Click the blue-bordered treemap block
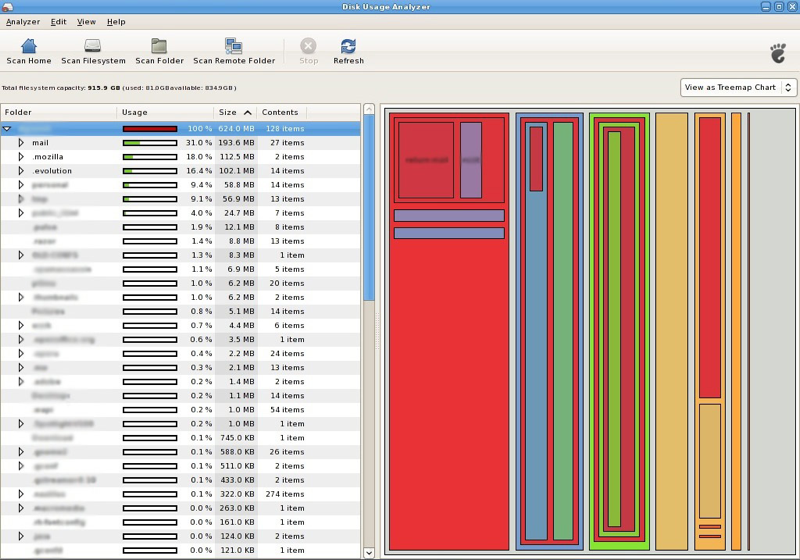Viewport: 800px width, 560px height. click(x=549, y=332)
